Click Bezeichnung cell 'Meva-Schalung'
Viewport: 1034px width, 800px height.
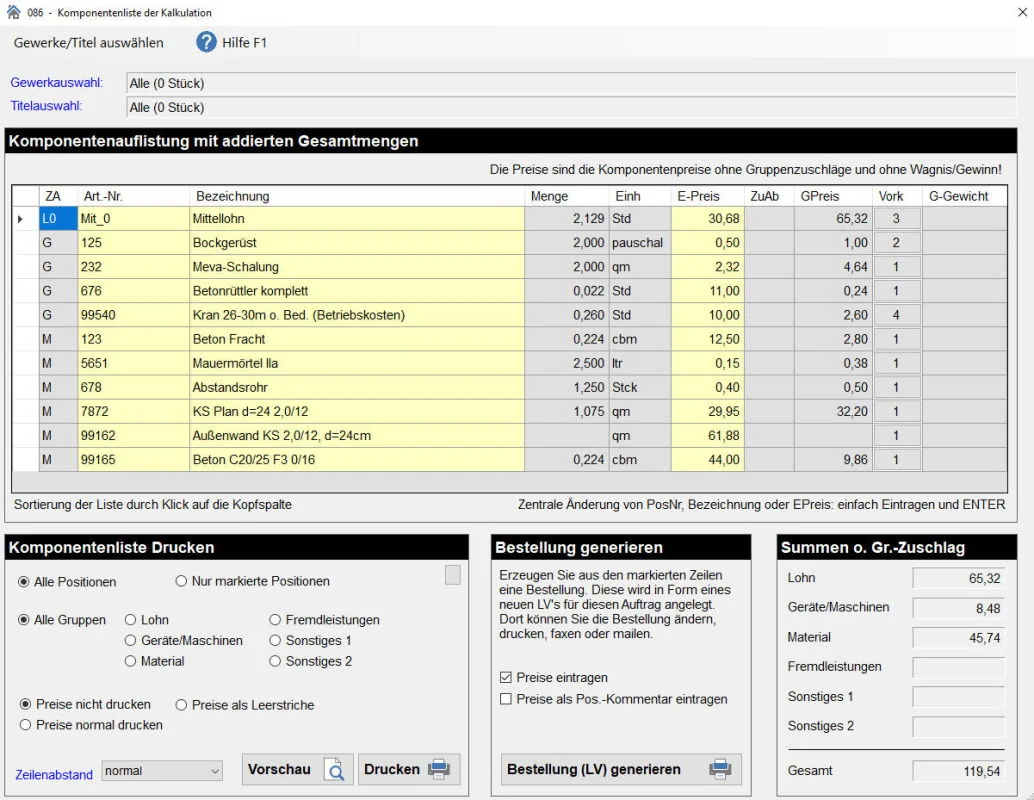click(356, 267)
